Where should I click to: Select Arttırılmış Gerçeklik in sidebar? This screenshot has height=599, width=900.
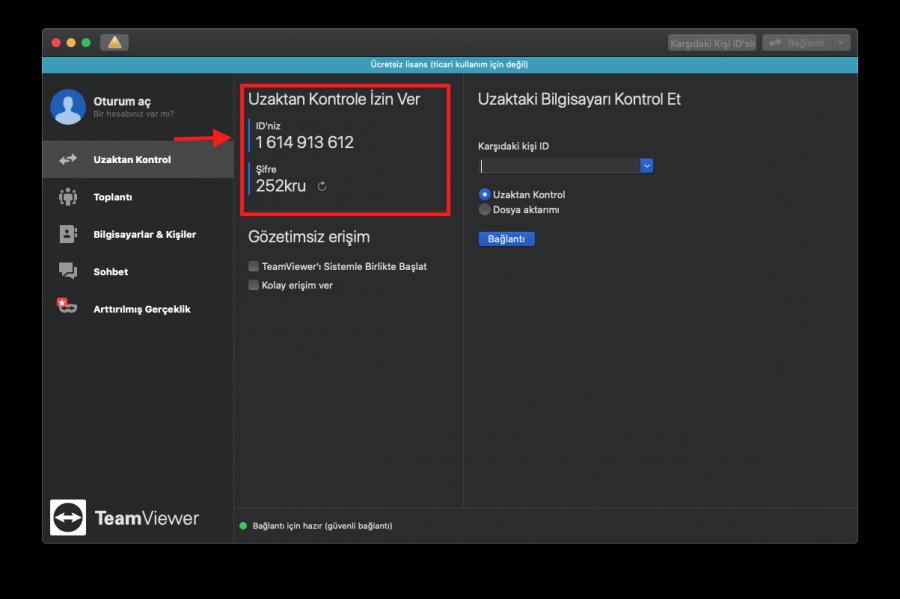[x=138, y=309]
